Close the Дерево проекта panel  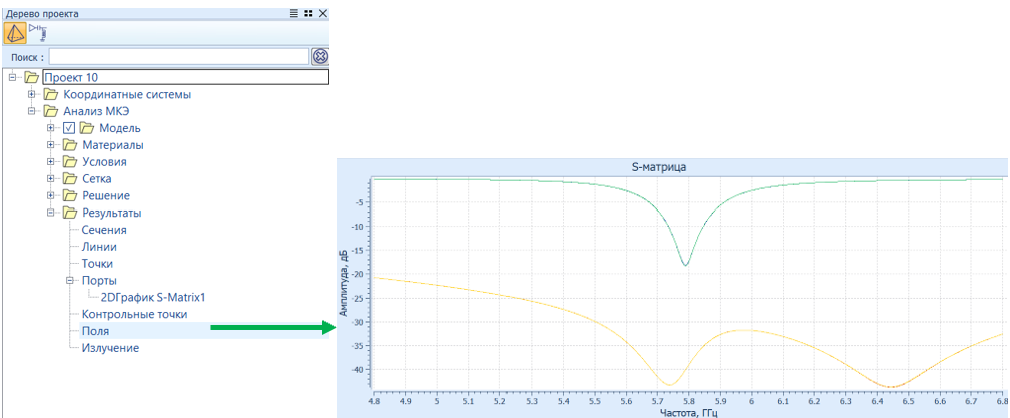(322, 13)
